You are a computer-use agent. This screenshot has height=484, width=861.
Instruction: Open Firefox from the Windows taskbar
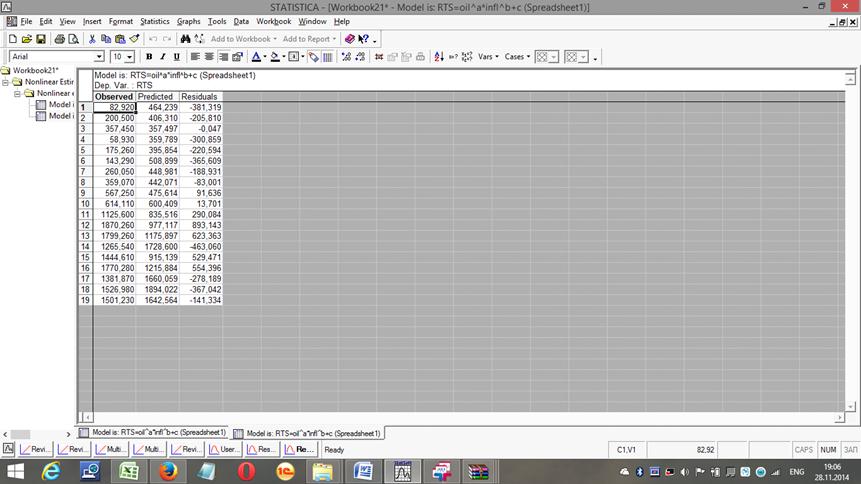[168, 471]
